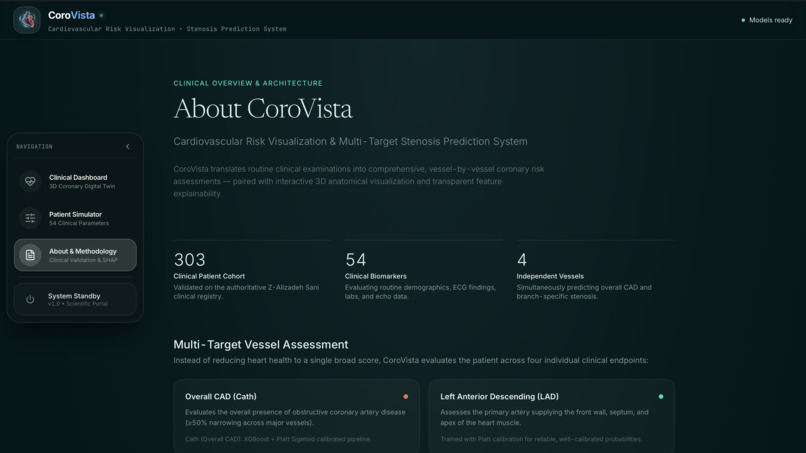This screenshot has width=806, height=453.
Task: Click the 4 Independent Vessels value
Action: tap(522, 260)
